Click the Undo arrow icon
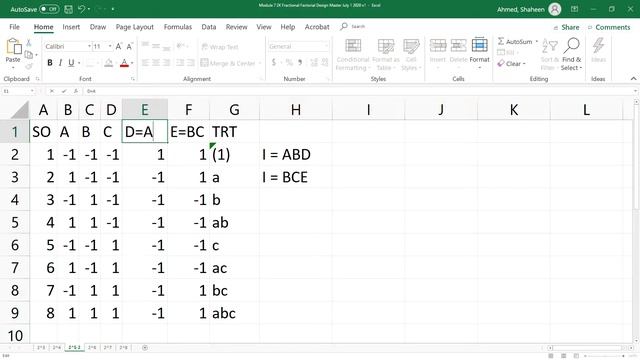The width and height of the screenshot is (640, 360). point(81,9)
